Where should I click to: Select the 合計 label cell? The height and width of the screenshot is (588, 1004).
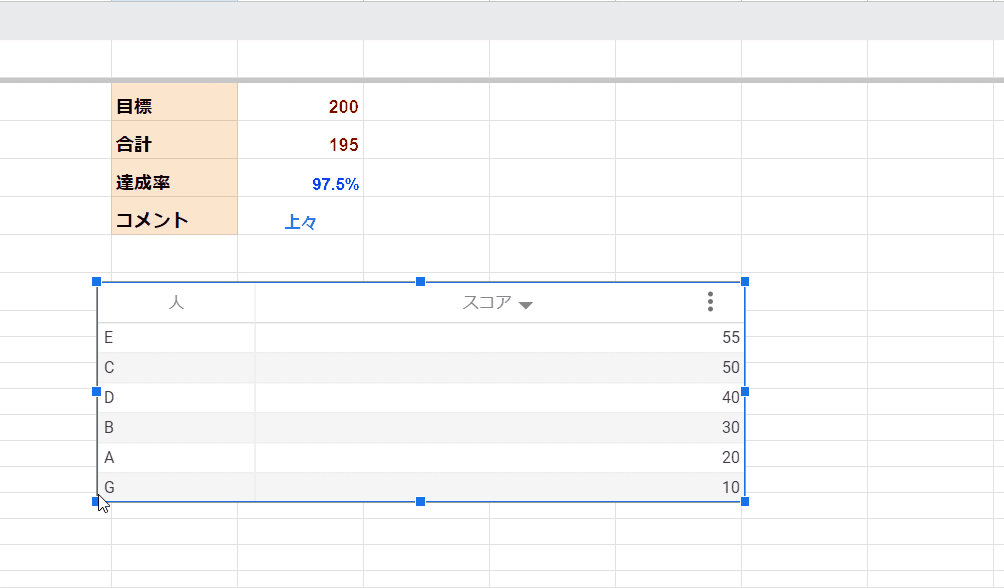click(x=174, y=140)
